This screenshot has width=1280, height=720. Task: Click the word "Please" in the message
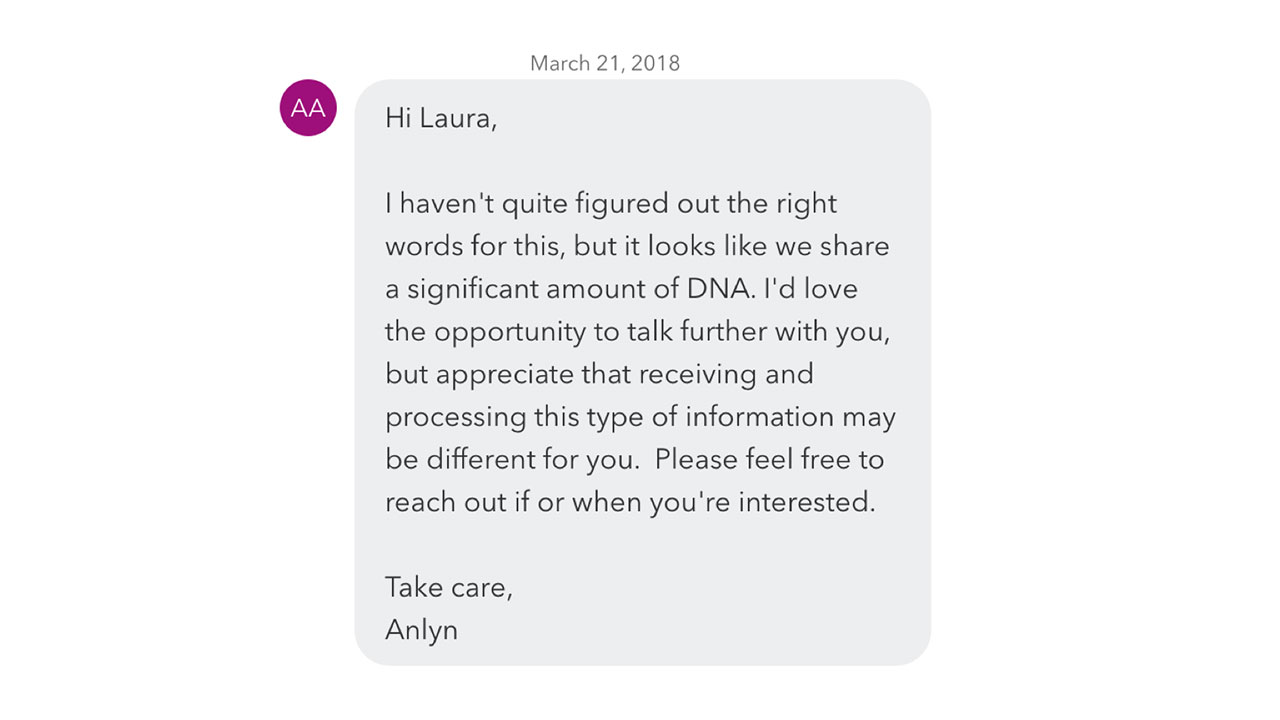coord(696,459)
